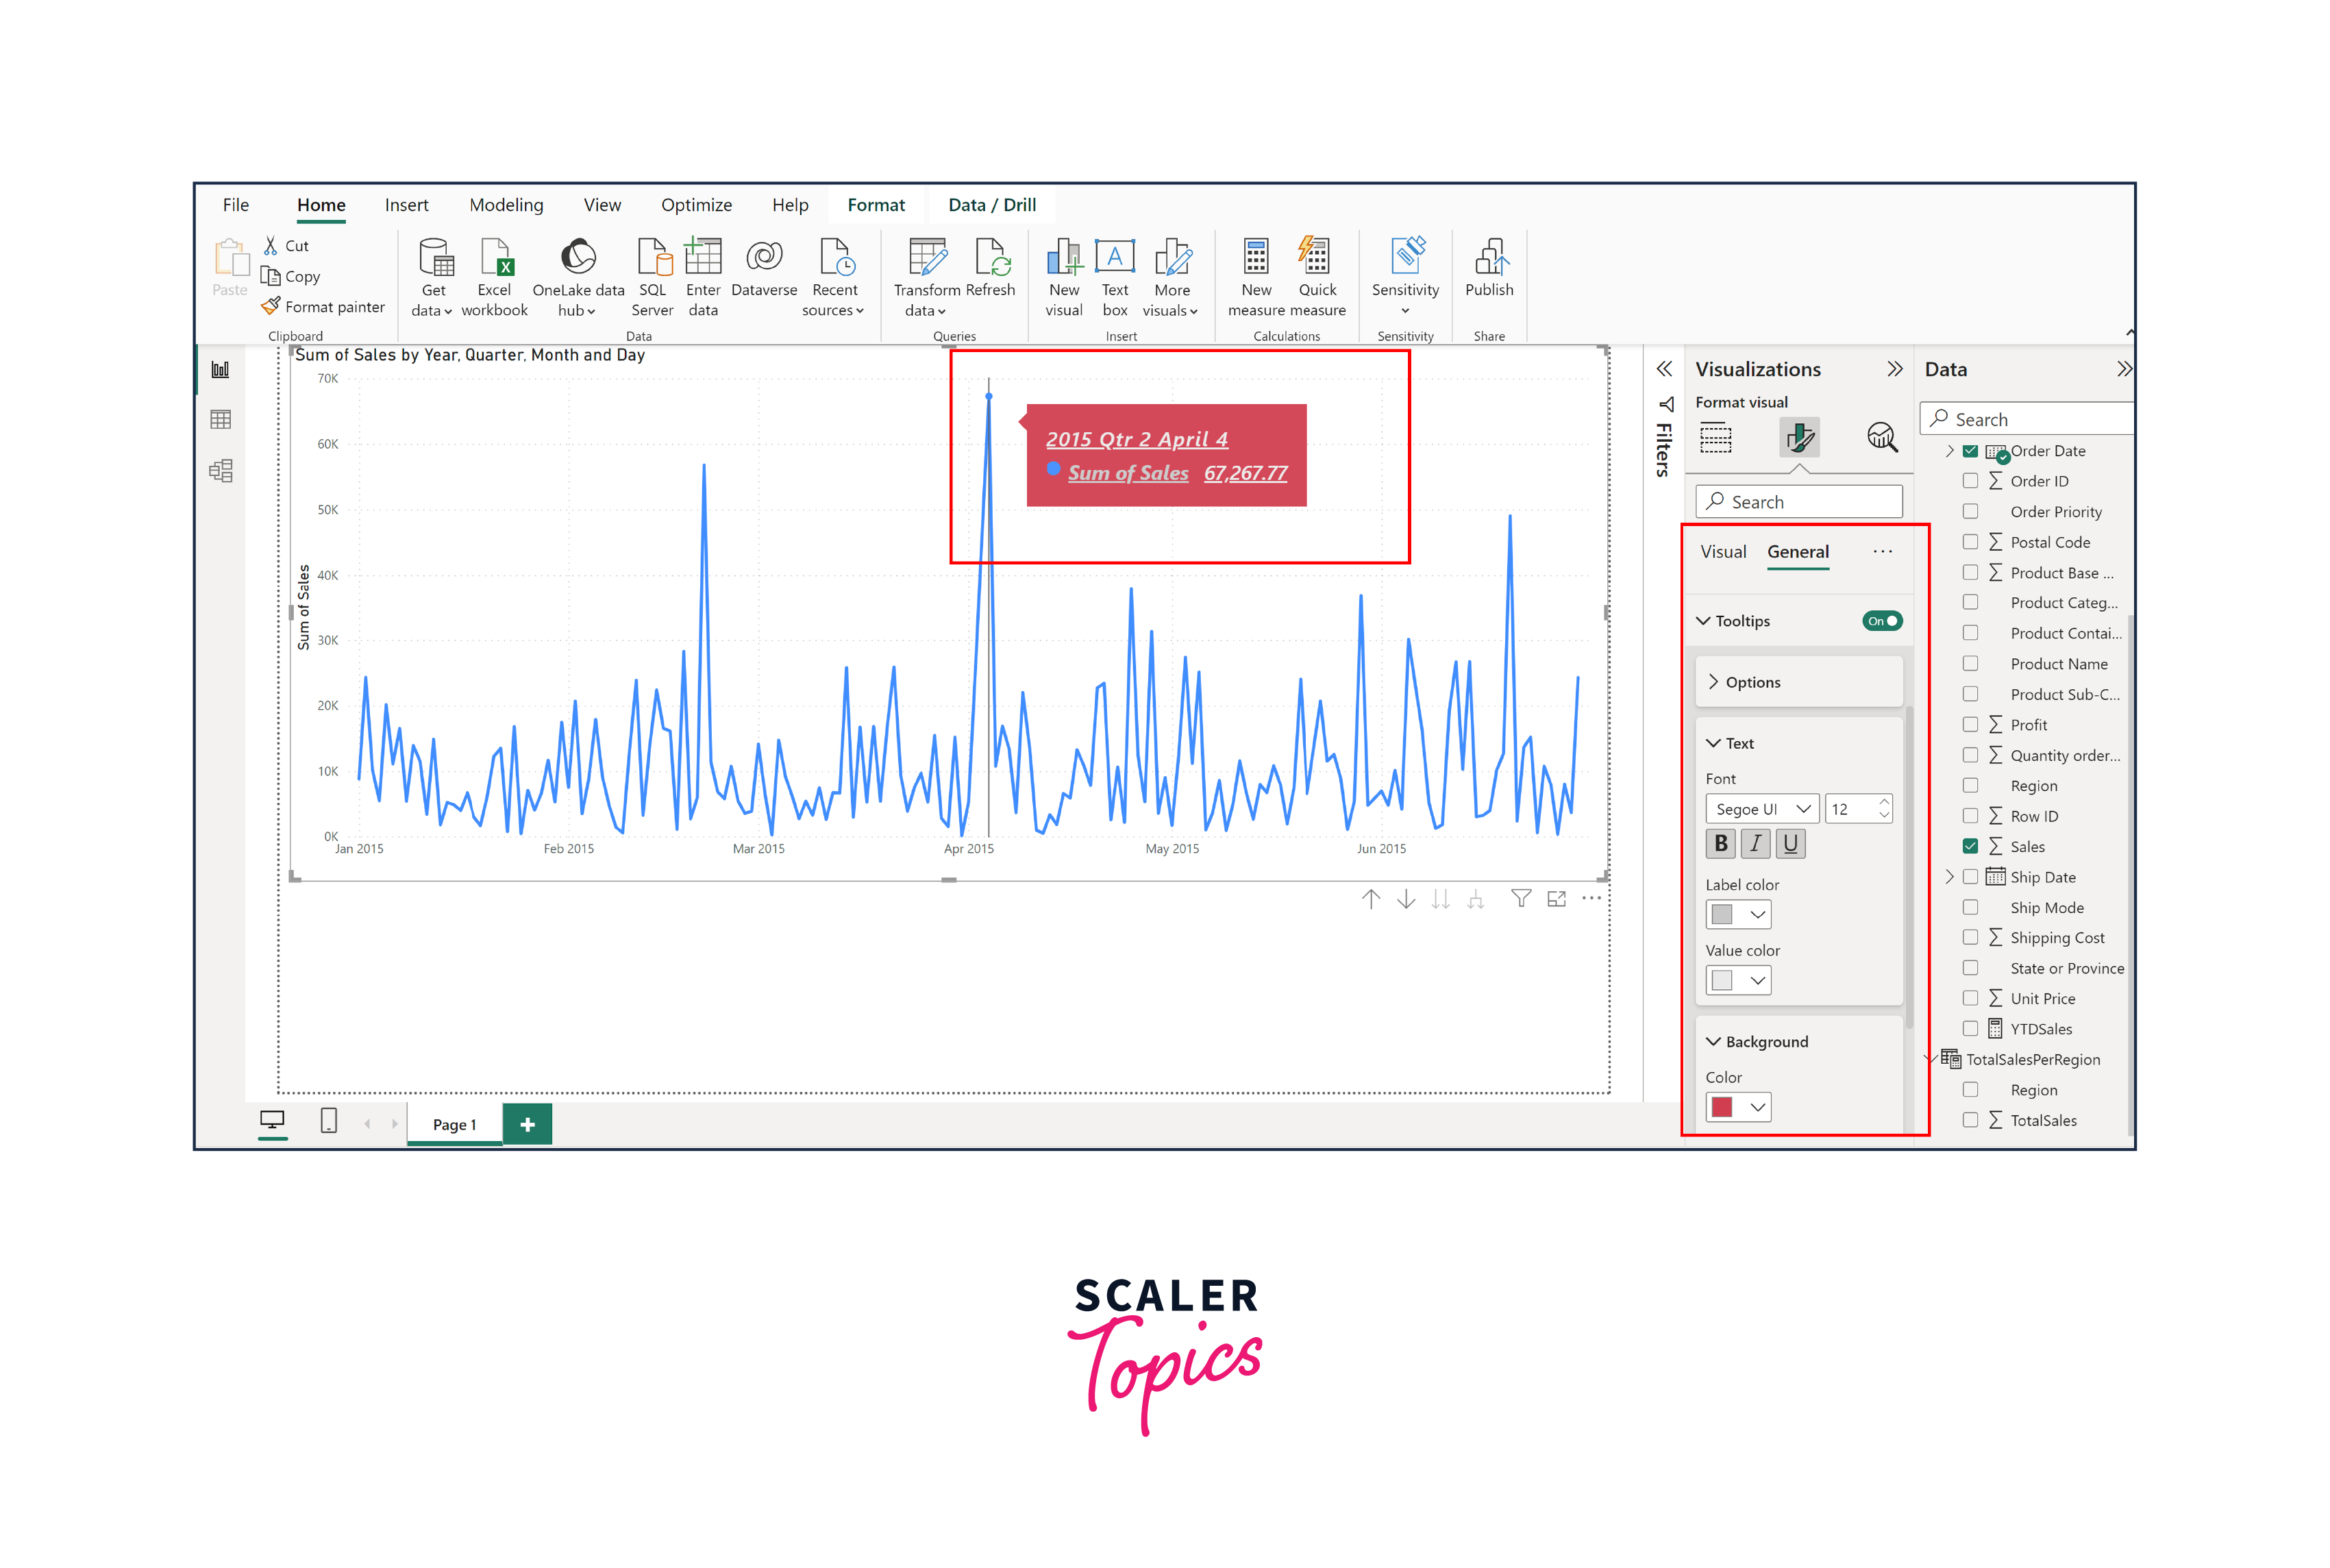This screenshot has width=2330, height=1568.
Task: Open the Analytics pane magnifier icon
Action: (x=1881, y=437)
